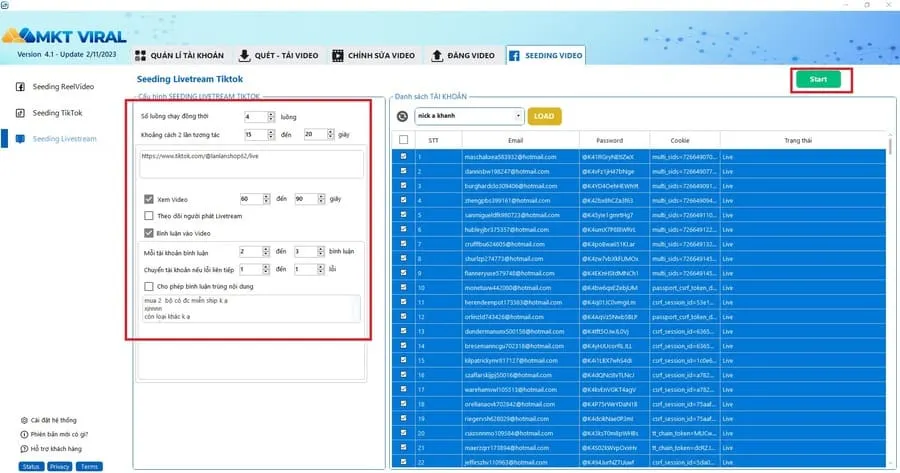Click the Seeding Livestream chat icon
The image size is (900, 473).
point(20,139)
